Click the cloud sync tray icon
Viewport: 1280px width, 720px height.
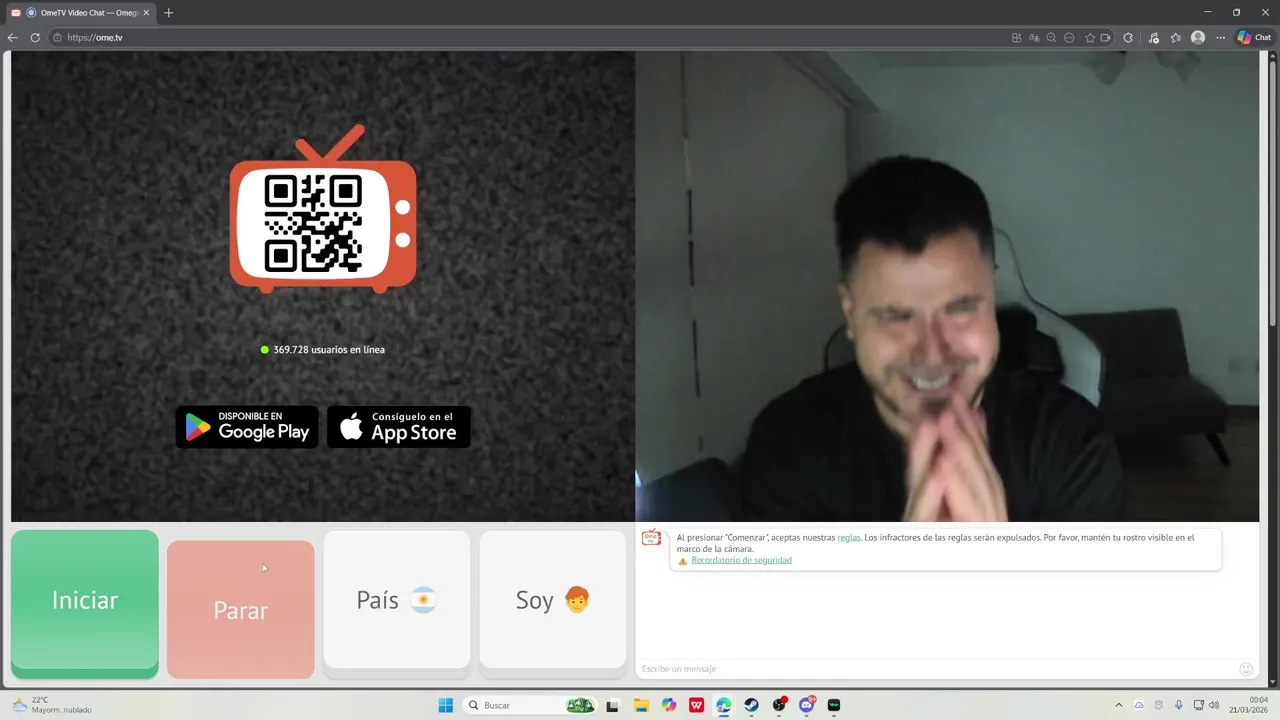[1138, 705]
